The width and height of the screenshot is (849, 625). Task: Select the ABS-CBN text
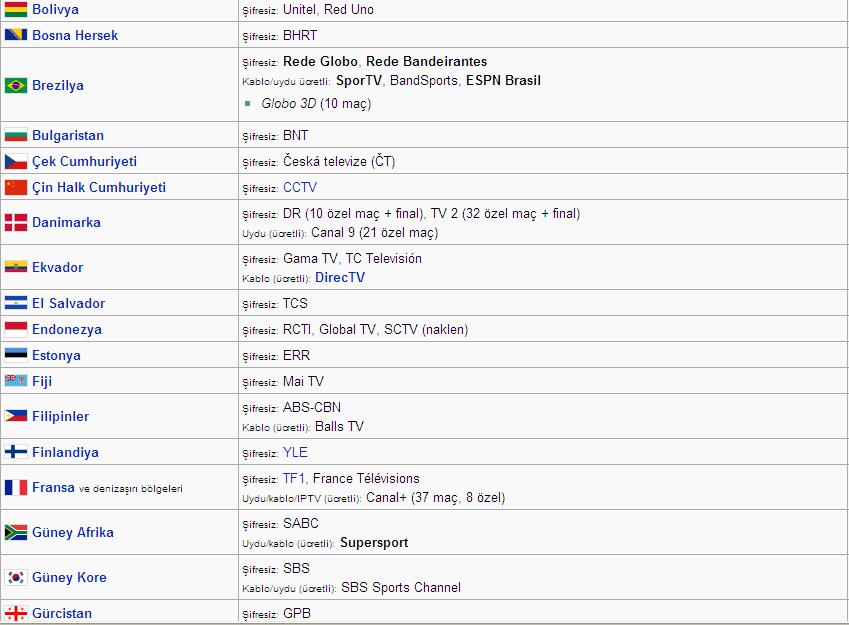click(x=312, y=407)
